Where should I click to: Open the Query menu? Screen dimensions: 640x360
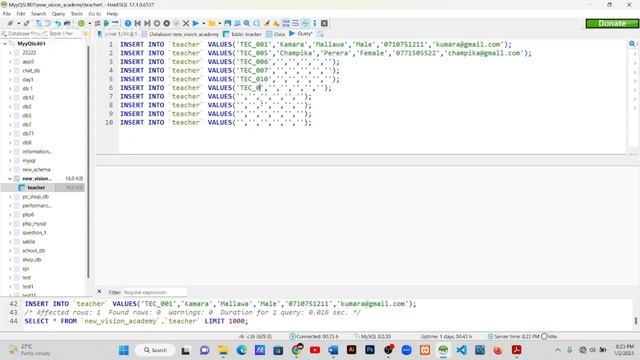[x=58, y=14]
